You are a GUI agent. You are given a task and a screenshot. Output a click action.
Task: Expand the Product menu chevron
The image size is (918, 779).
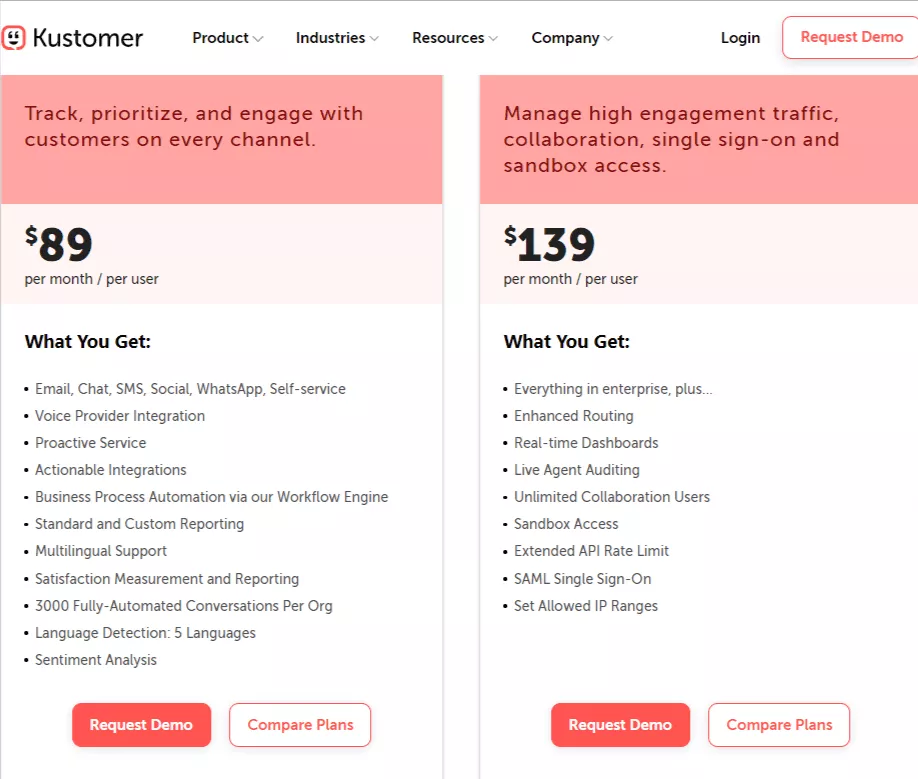(258, 39)
